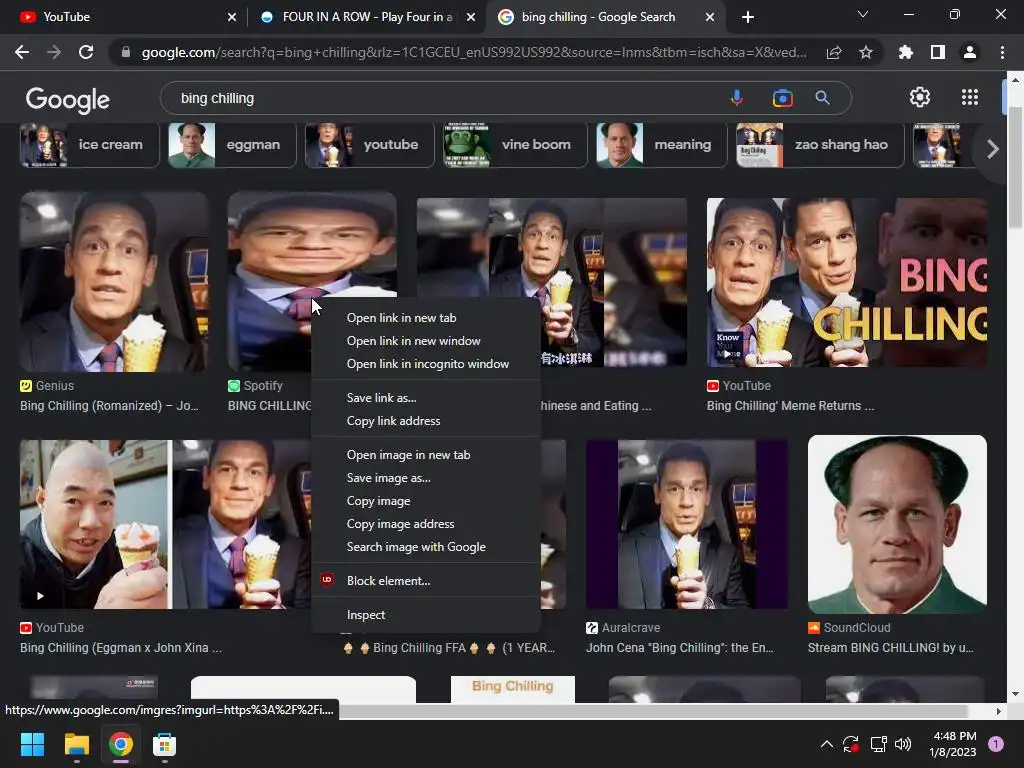
Task: Open the Genius Bing Chilling (Romanized) image
Action: coord(114,281)
